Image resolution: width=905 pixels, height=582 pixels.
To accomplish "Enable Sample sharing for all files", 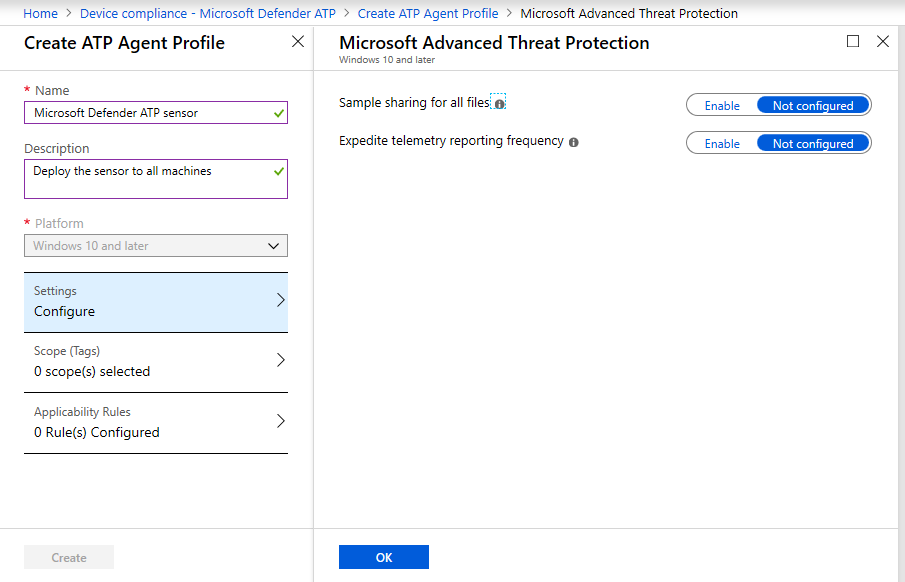I will click(722, 105).
